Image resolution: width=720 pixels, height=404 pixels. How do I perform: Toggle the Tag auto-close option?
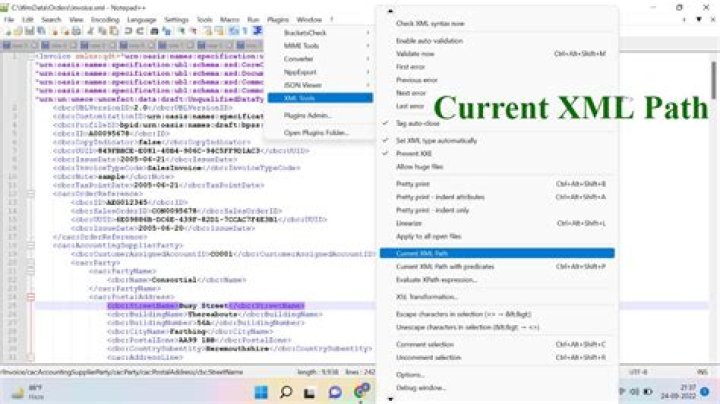pyautogui.click(x=497, y=123)
